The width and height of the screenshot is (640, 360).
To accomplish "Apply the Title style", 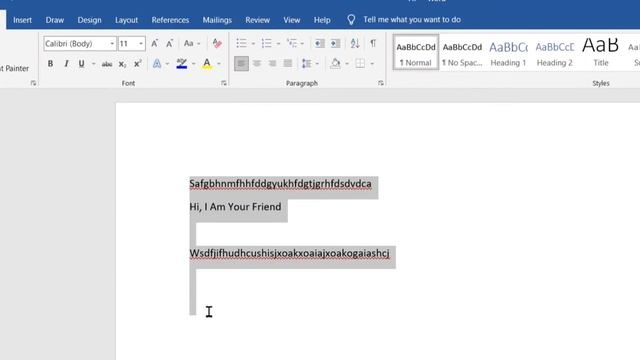I will pyautogui.click(x=600, y=52).
